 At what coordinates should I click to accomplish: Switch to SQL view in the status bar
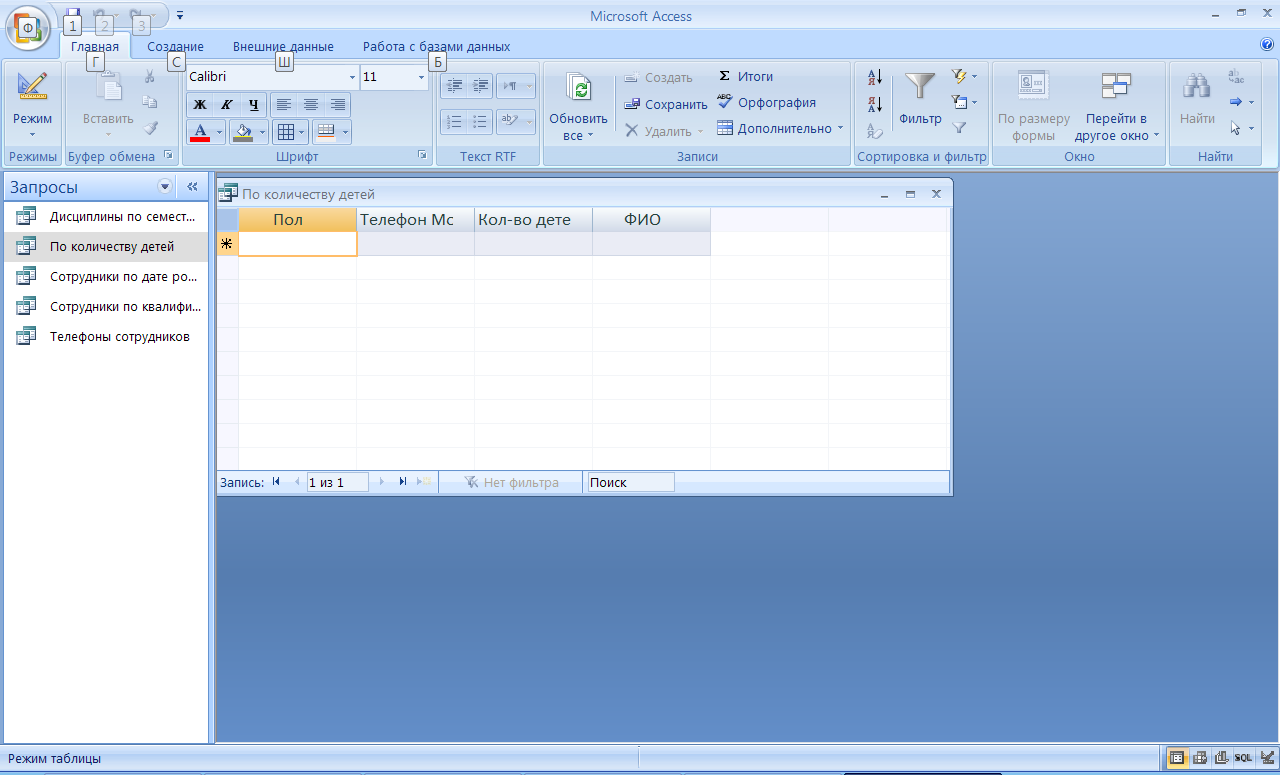[x=1243, y=758]
